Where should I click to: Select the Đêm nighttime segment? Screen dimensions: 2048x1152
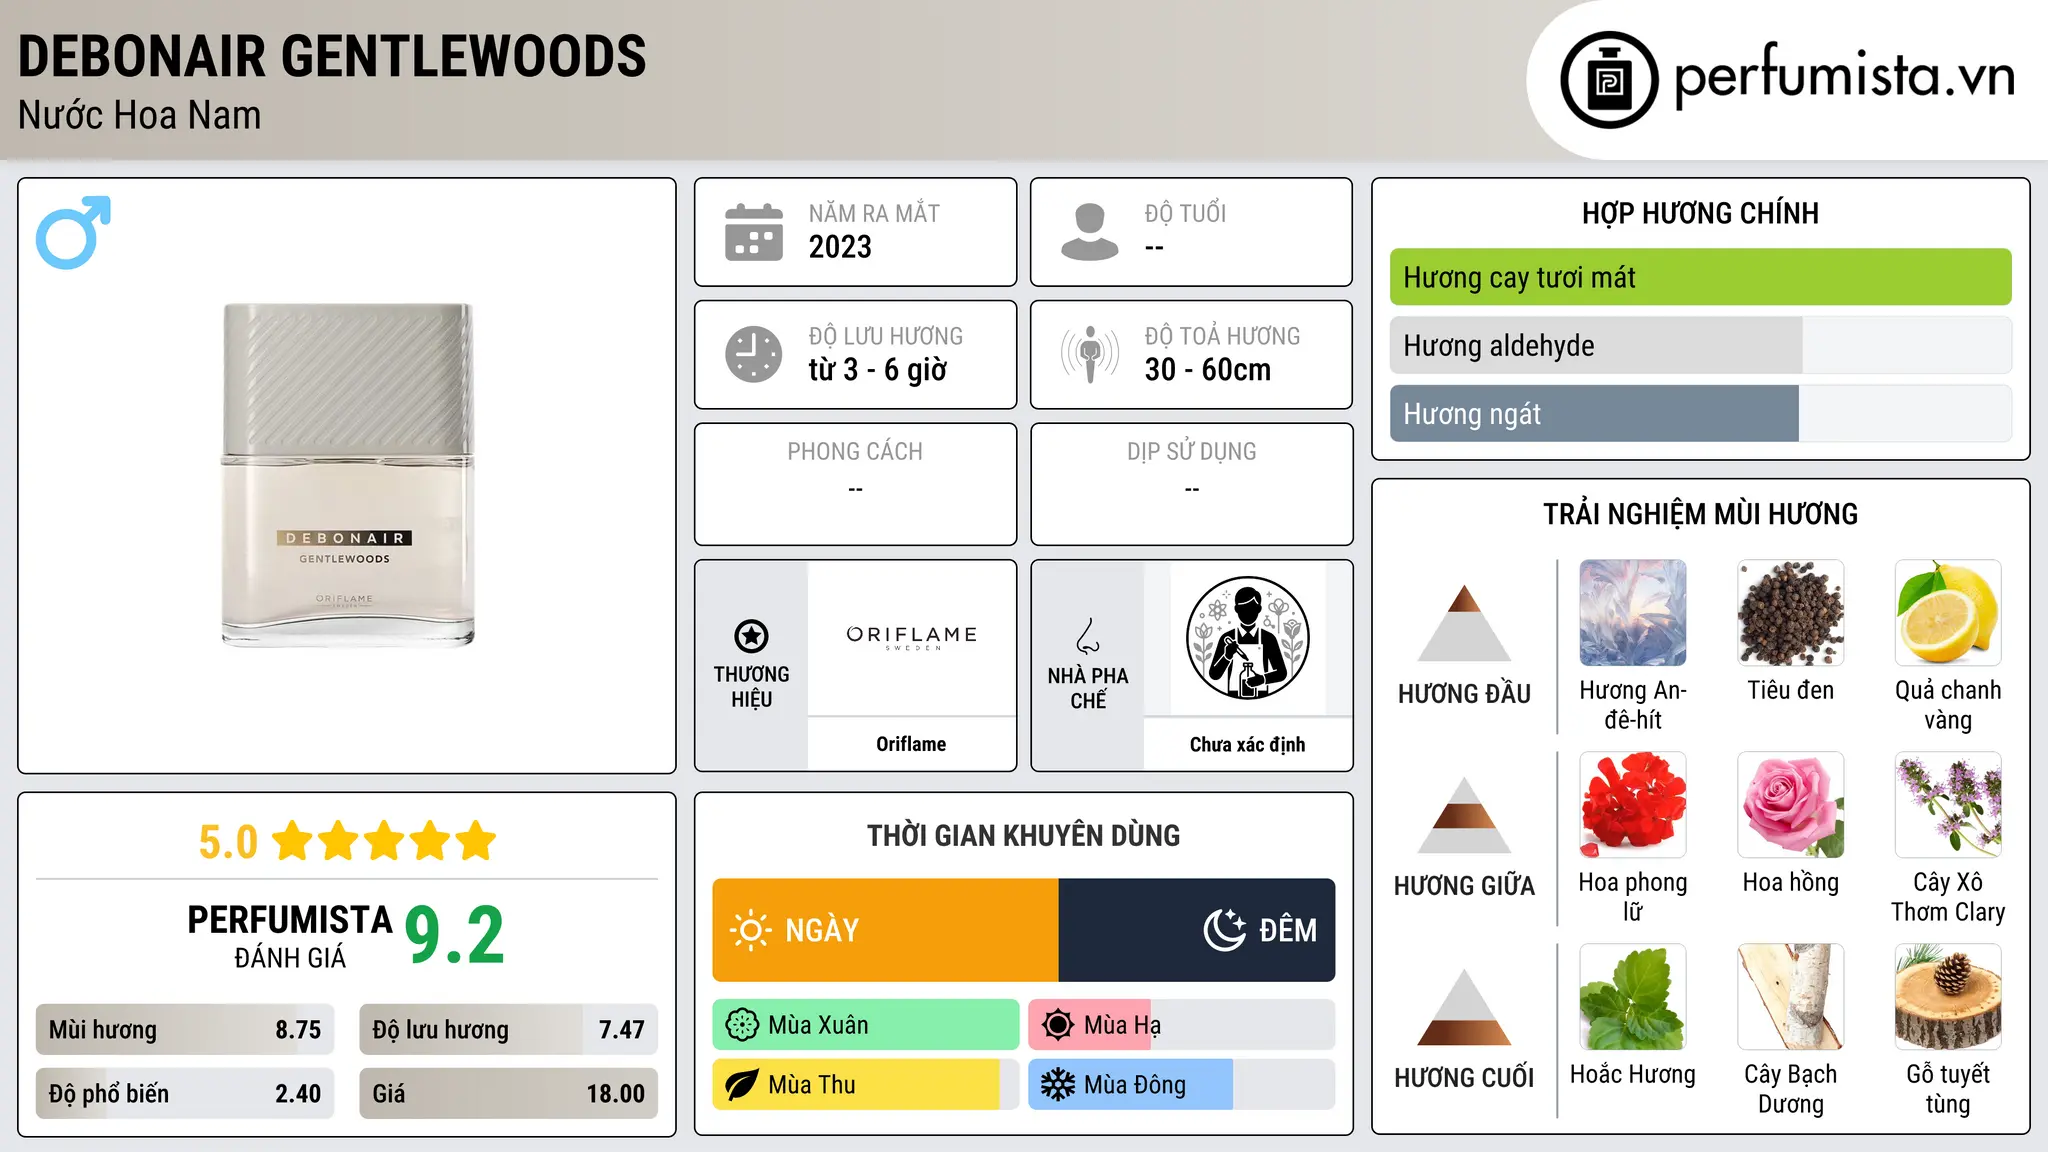coord(1197,930)
